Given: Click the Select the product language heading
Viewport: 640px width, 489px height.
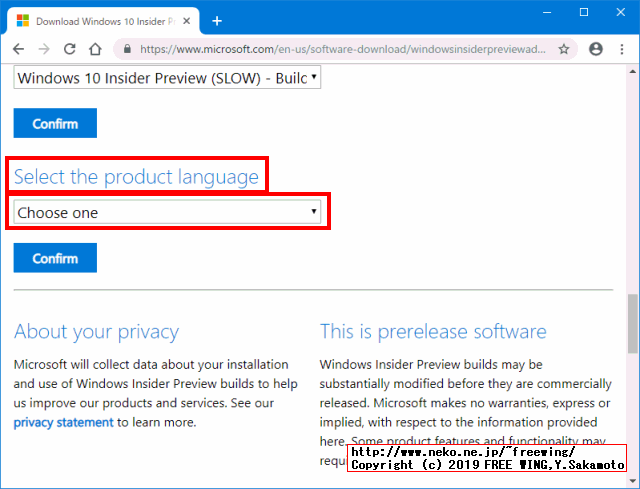Looking at the screenshot, I should coord(136,177).
